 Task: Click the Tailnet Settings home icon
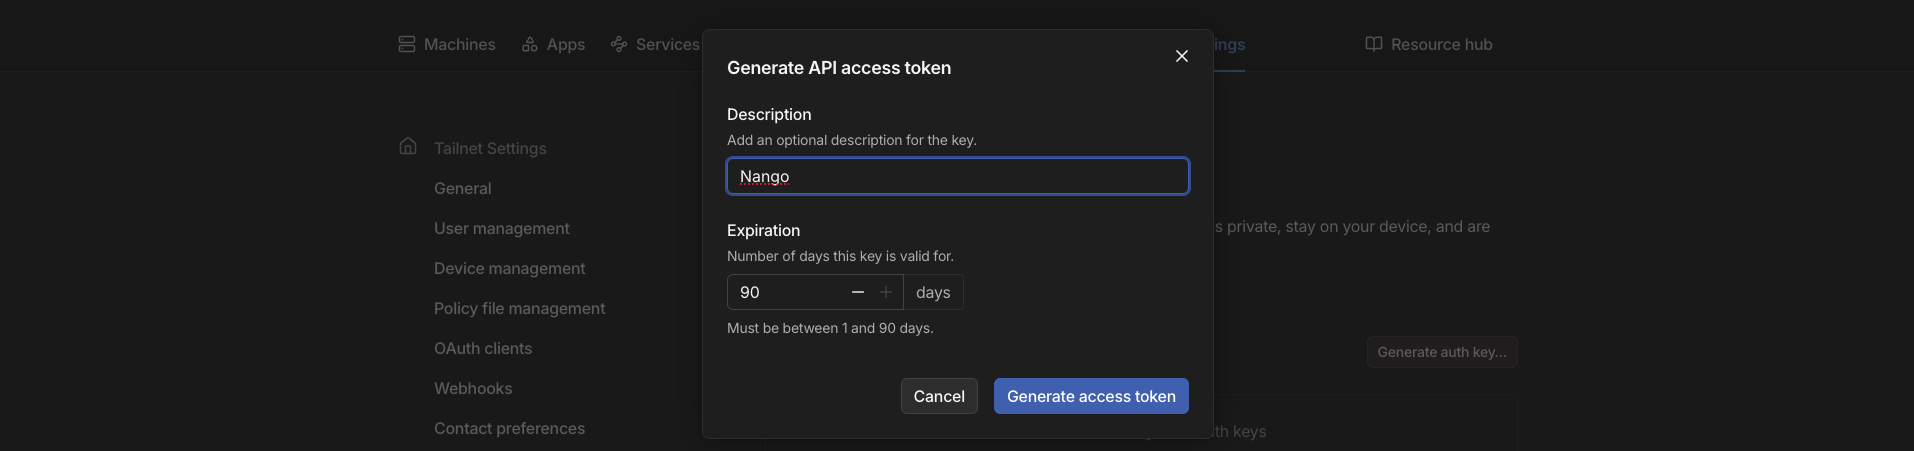(408, 146)
